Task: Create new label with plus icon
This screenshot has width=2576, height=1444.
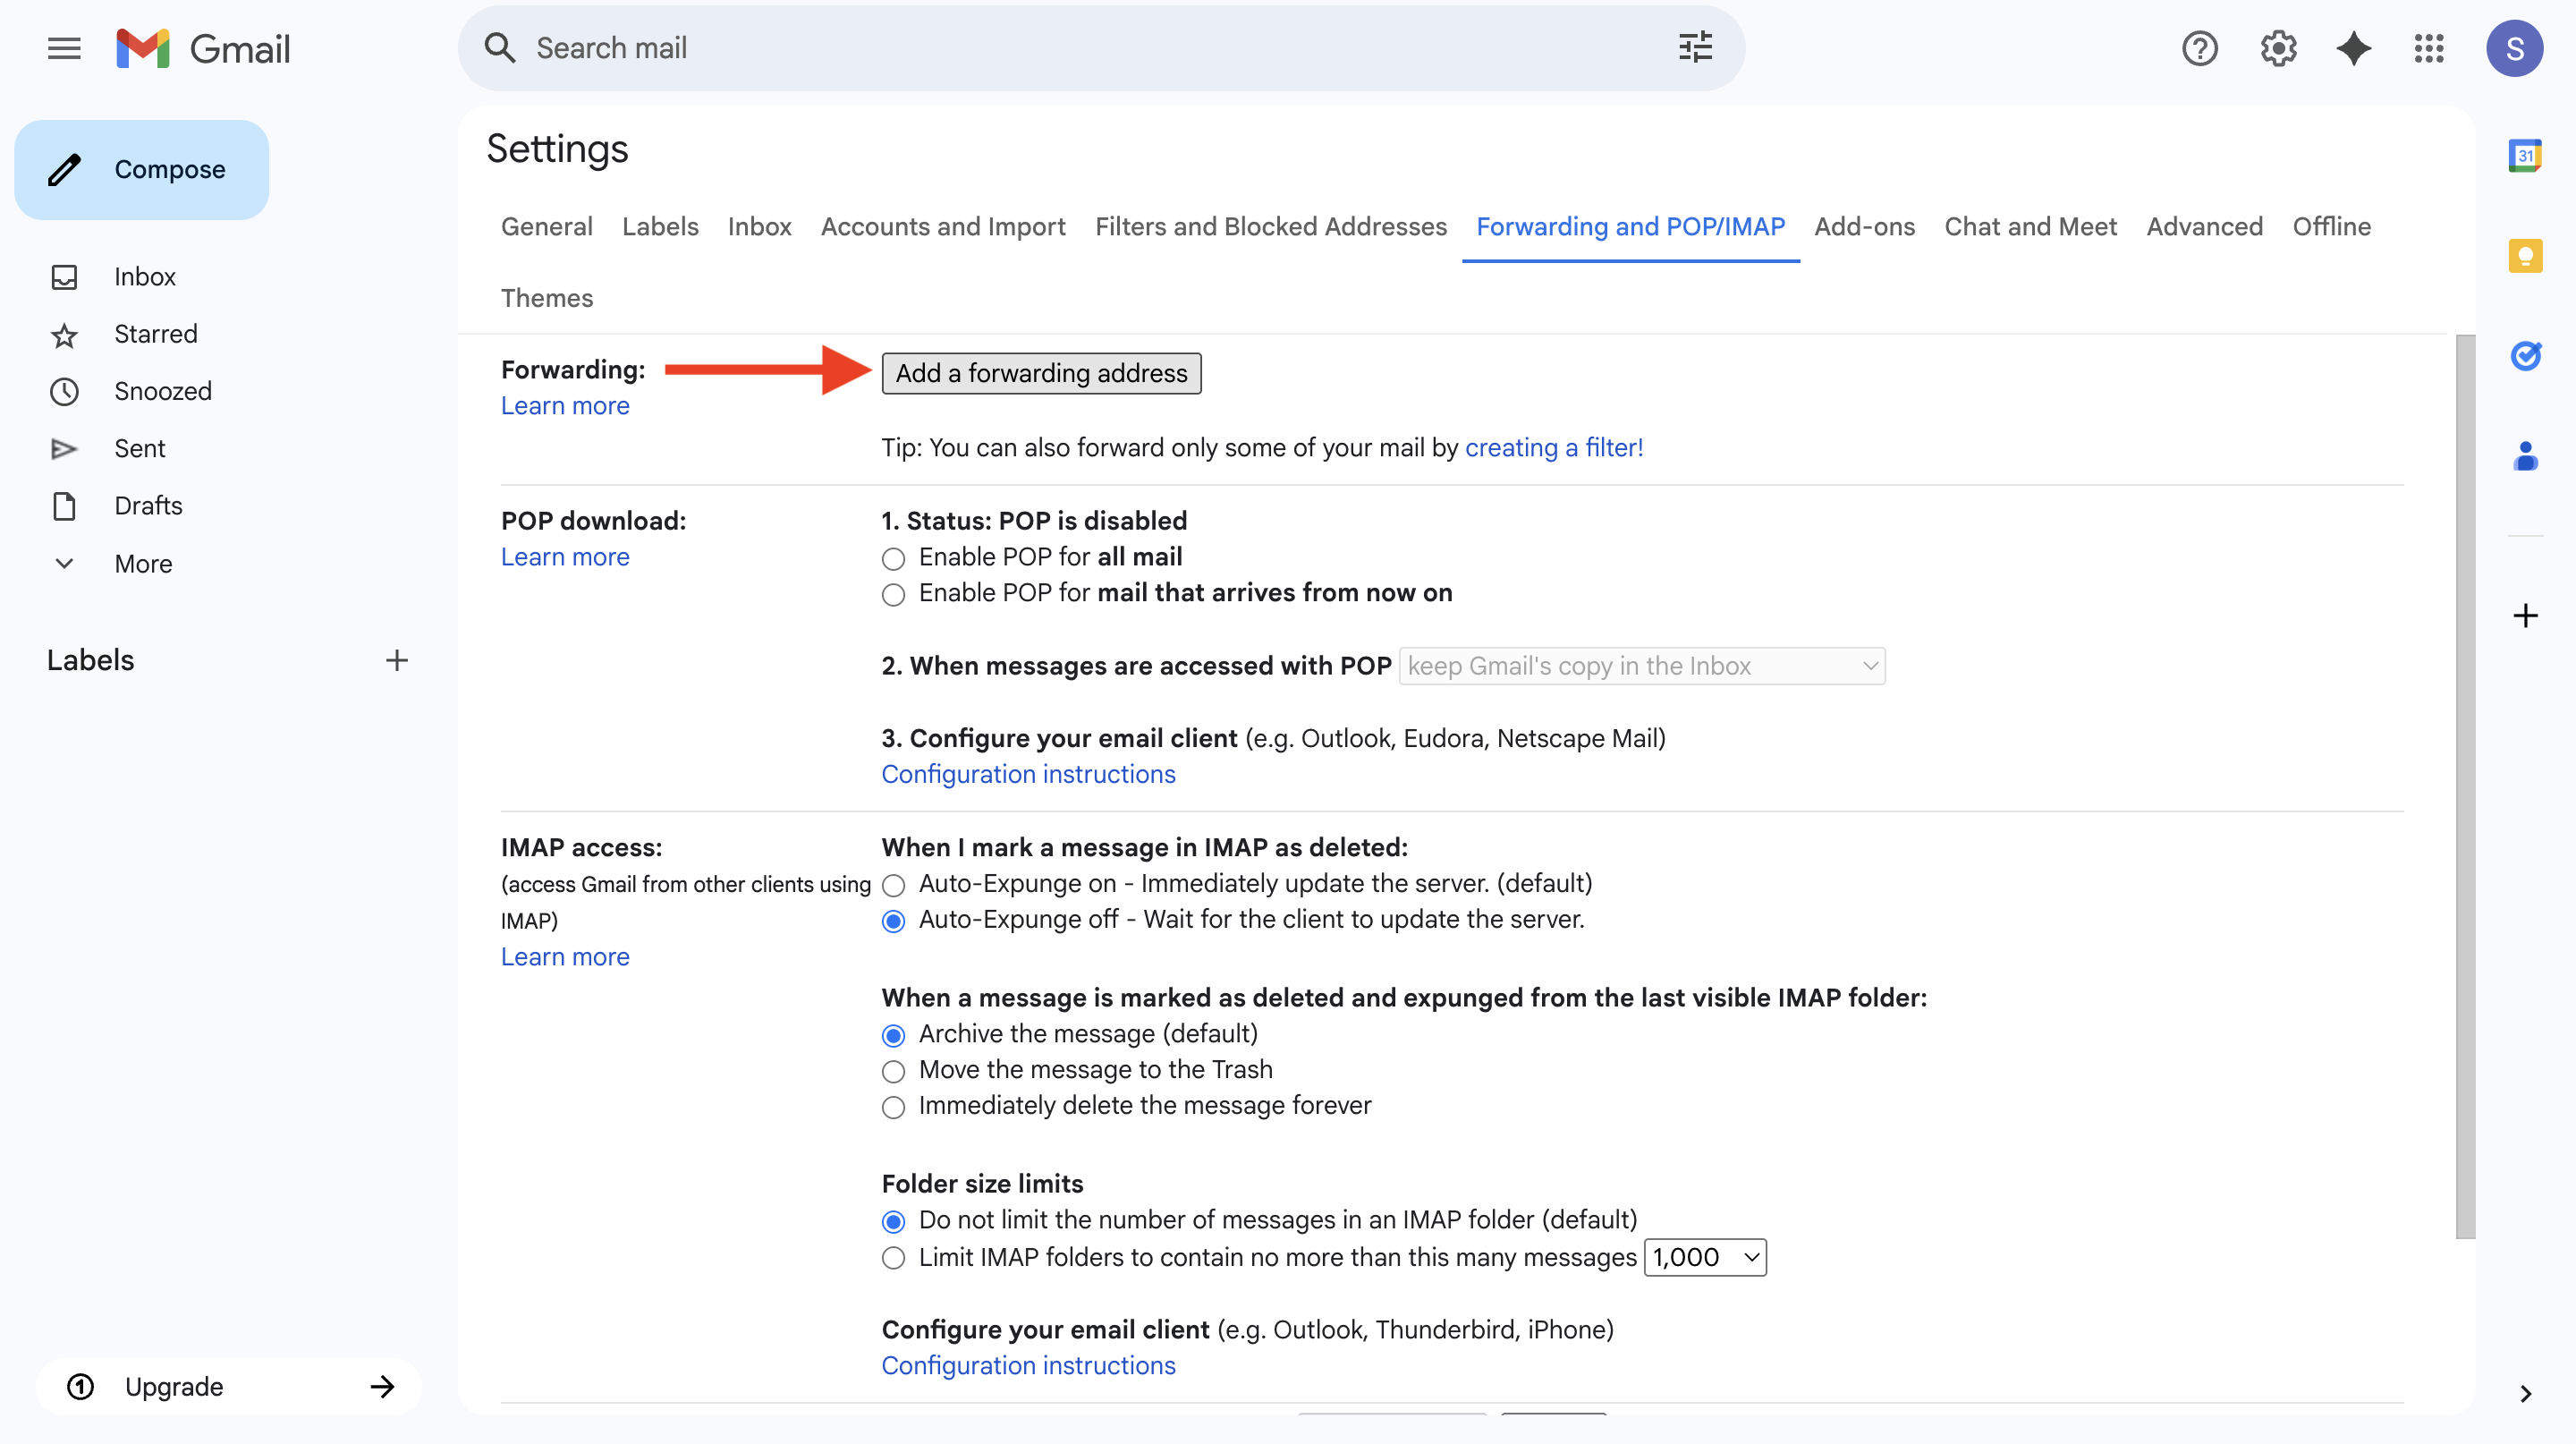Action: 396,660
